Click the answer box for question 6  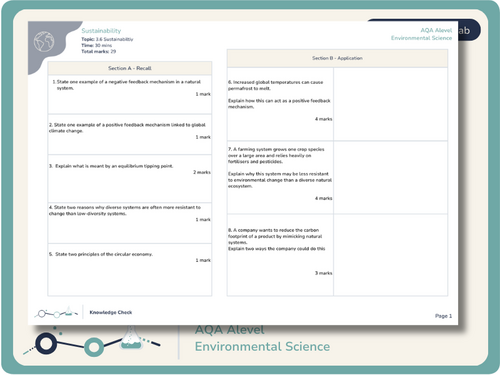tap(391, 104)
